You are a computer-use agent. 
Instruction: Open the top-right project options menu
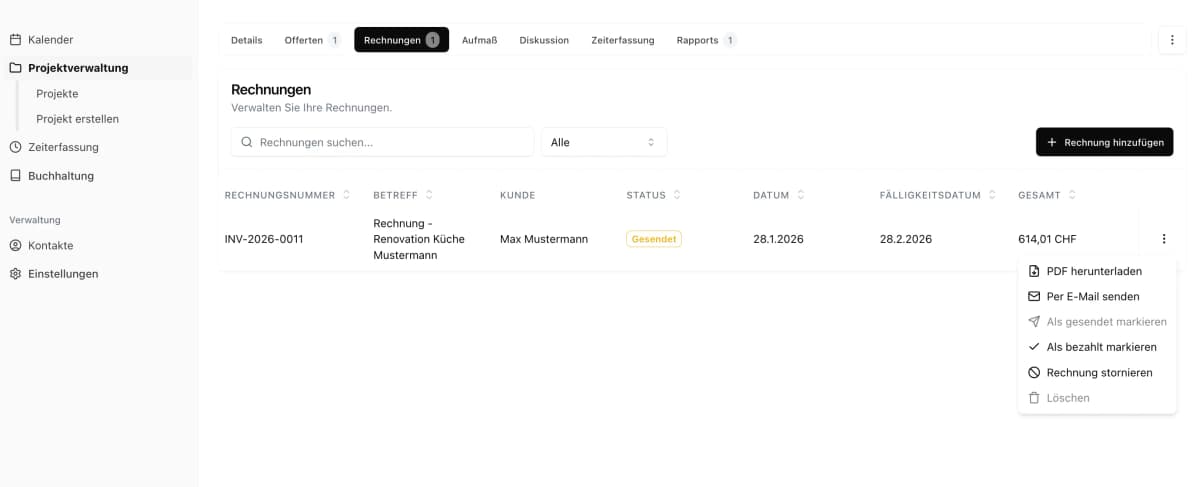coord(1172,40)
